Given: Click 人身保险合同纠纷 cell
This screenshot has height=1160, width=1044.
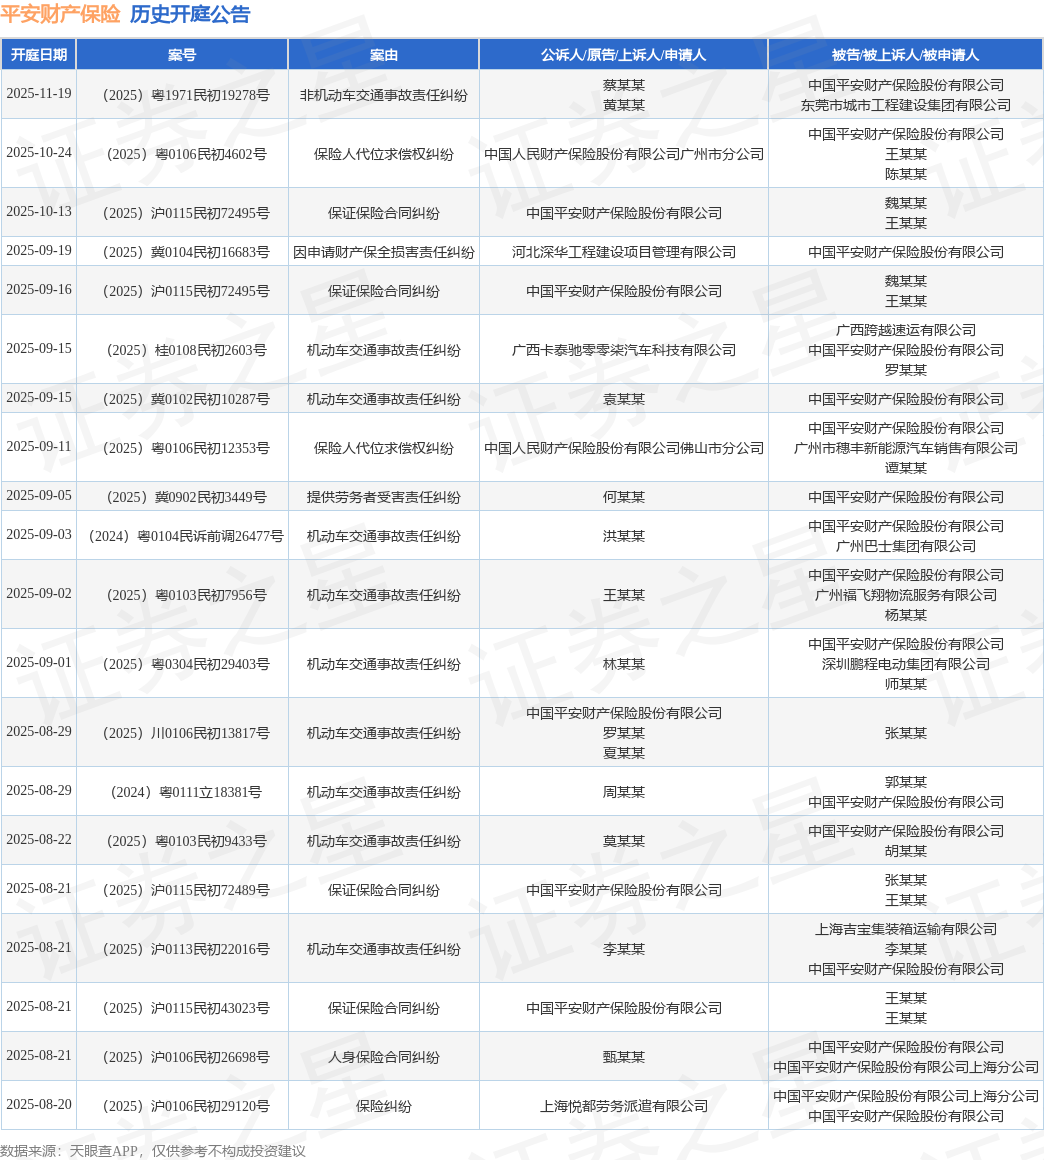Looking at the screenshot, I should pos(383,1057).
